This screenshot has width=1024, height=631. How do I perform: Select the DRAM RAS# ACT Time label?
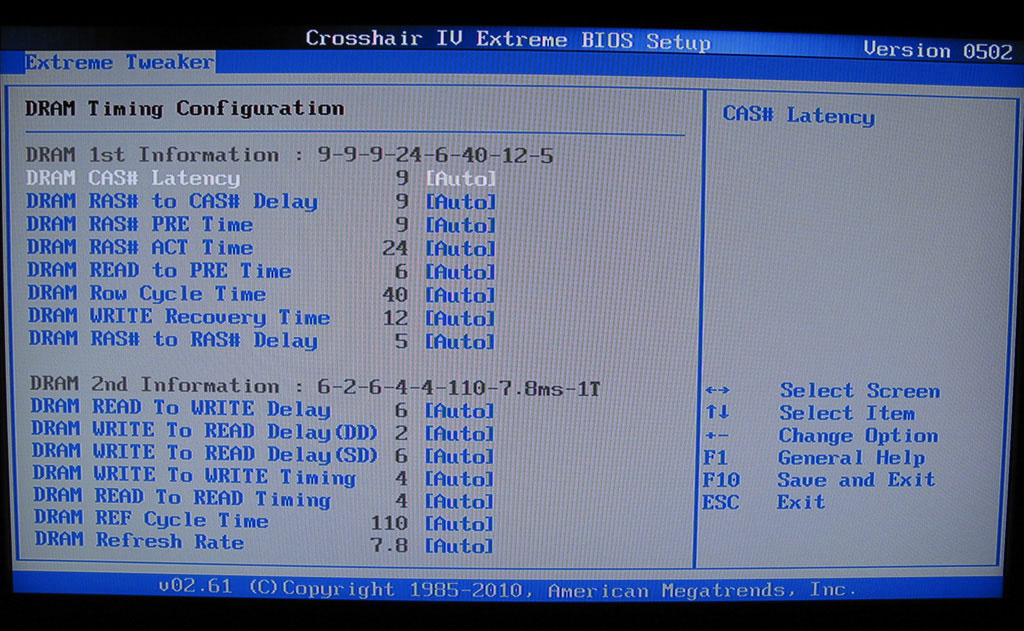click(140, 247)
